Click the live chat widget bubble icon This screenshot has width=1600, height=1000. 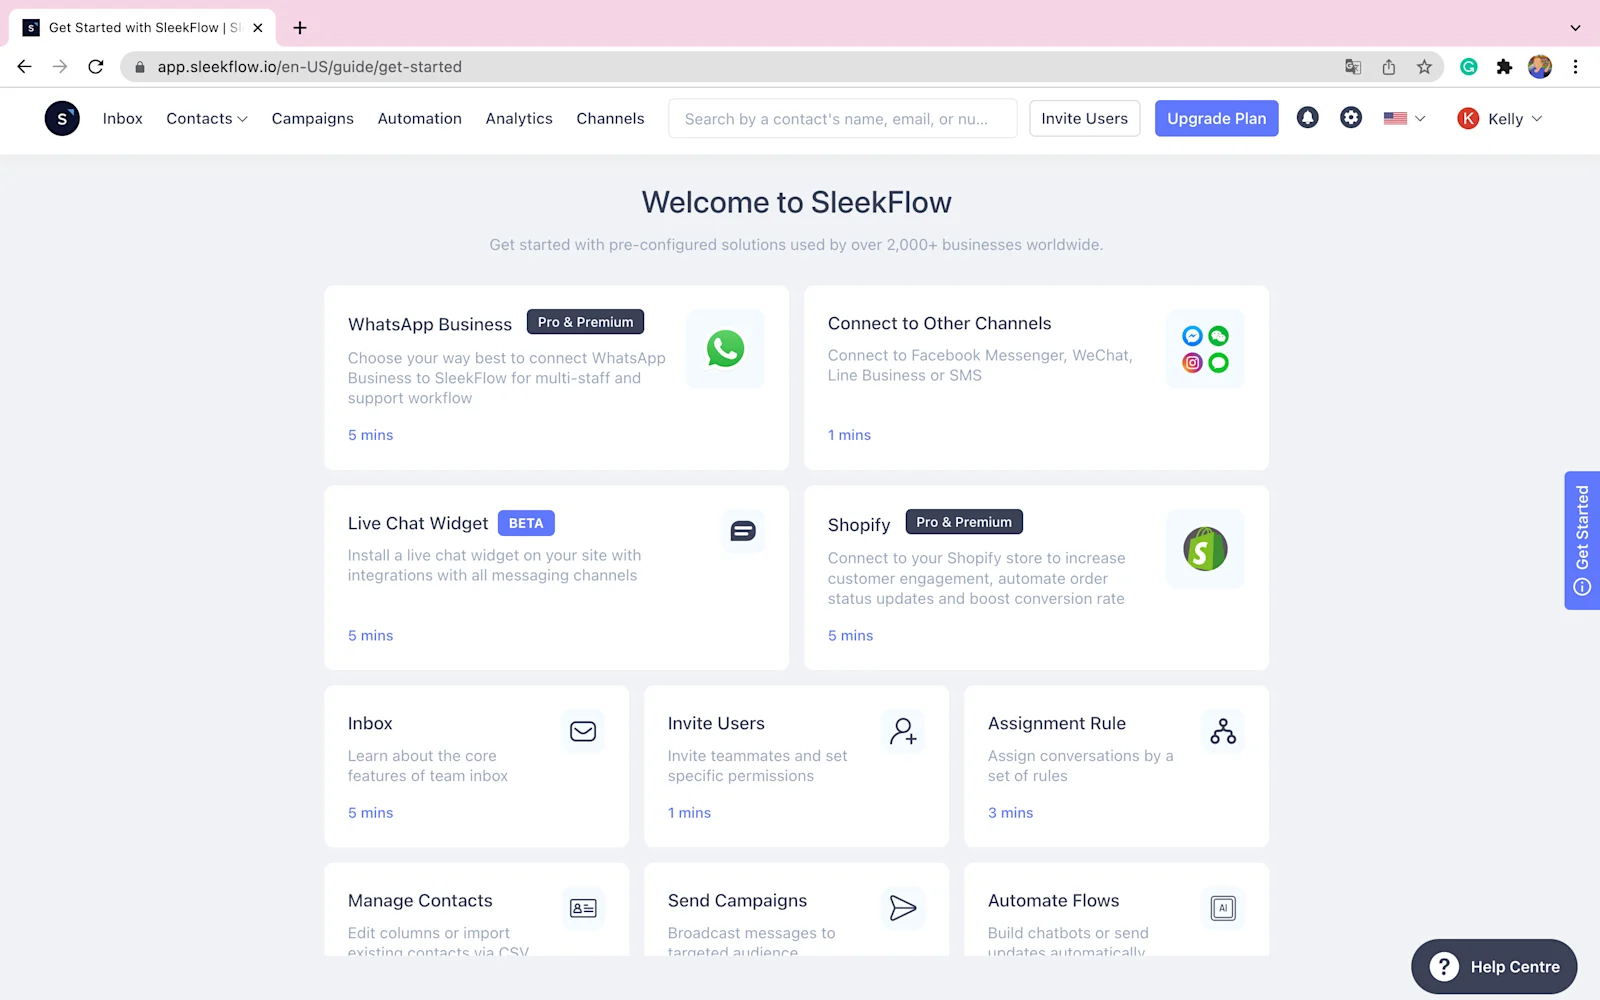click(x=742, y=531)
